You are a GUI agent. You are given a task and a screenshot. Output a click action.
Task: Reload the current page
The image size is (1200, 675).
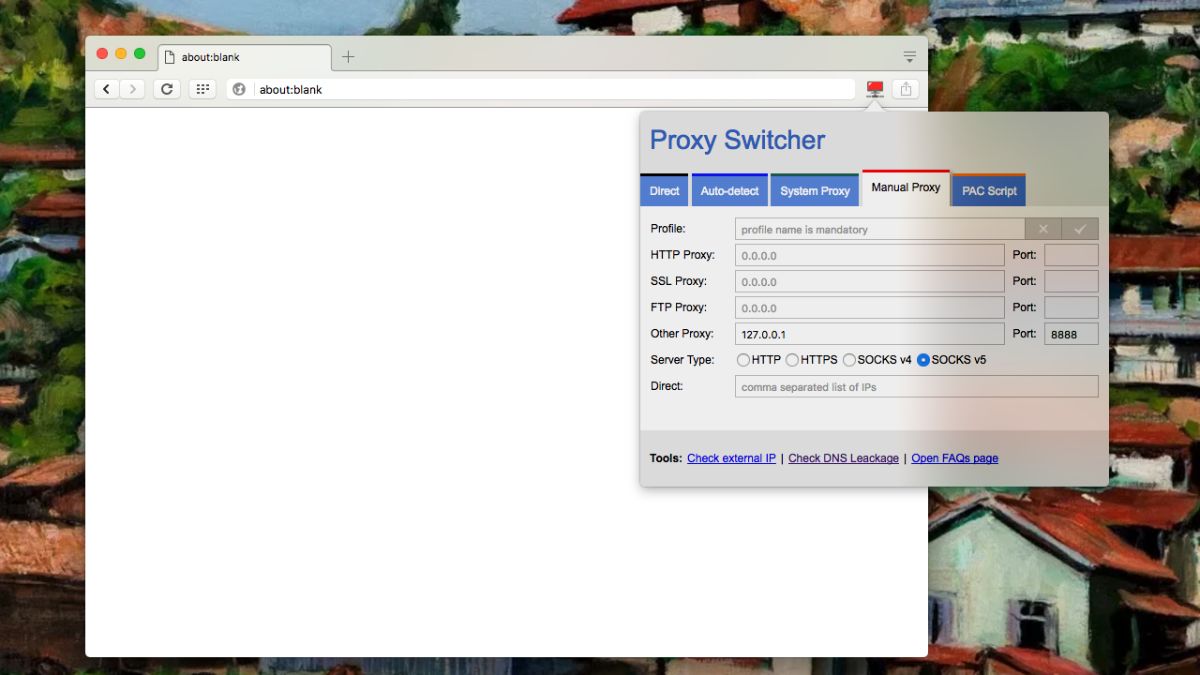click(166, 89)
